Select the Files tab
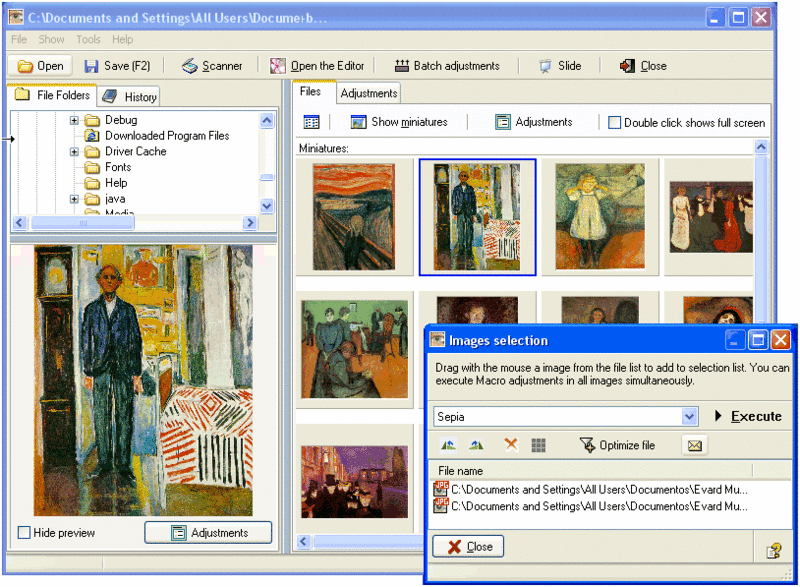Image resolution: width=800 pixels, height=587 pixels. (x=310, y=92)
